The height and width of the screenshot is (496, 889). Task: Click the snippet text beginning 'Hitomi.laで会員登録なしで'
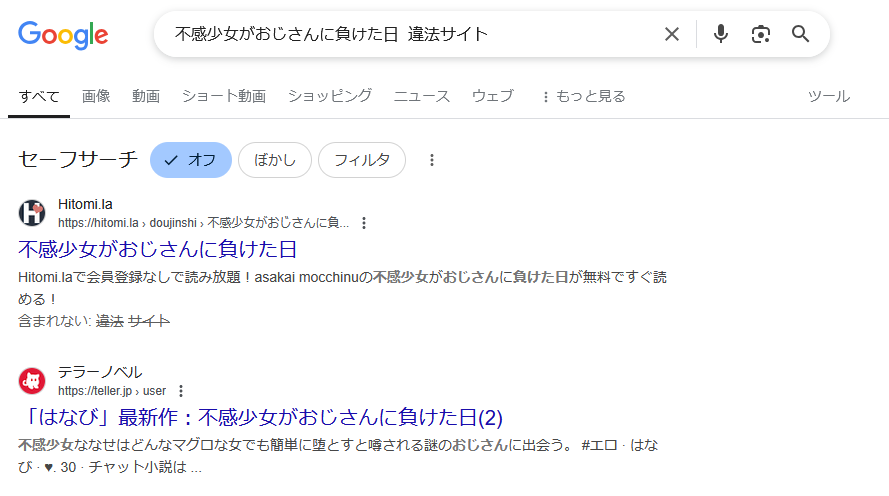(x=342, y=288)
